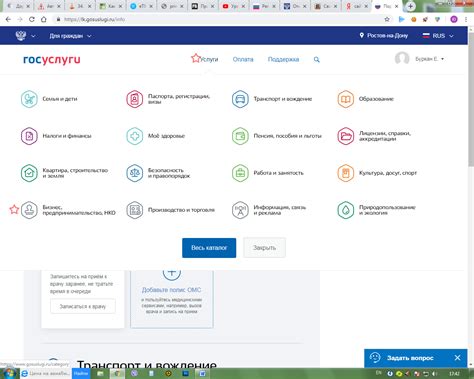Open the Chrome three-dot menu

(x=466, y=19)
